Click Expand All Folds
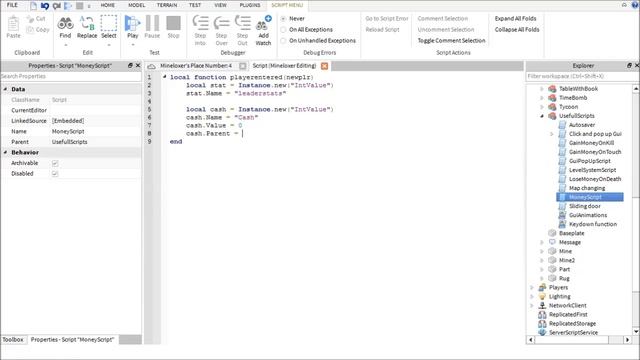Screen dimensions: 640x360 click(x=516, y=19)
